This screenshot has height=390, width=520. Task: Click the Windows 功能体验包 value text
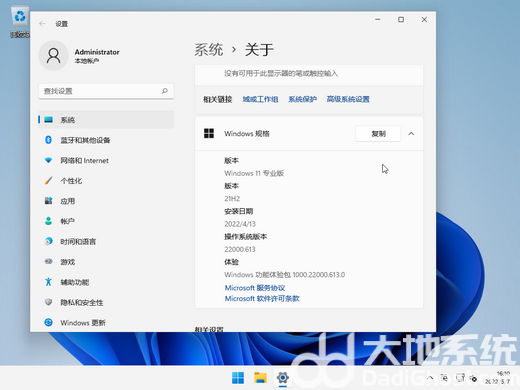pyautogui.click(x=285, y=275)
